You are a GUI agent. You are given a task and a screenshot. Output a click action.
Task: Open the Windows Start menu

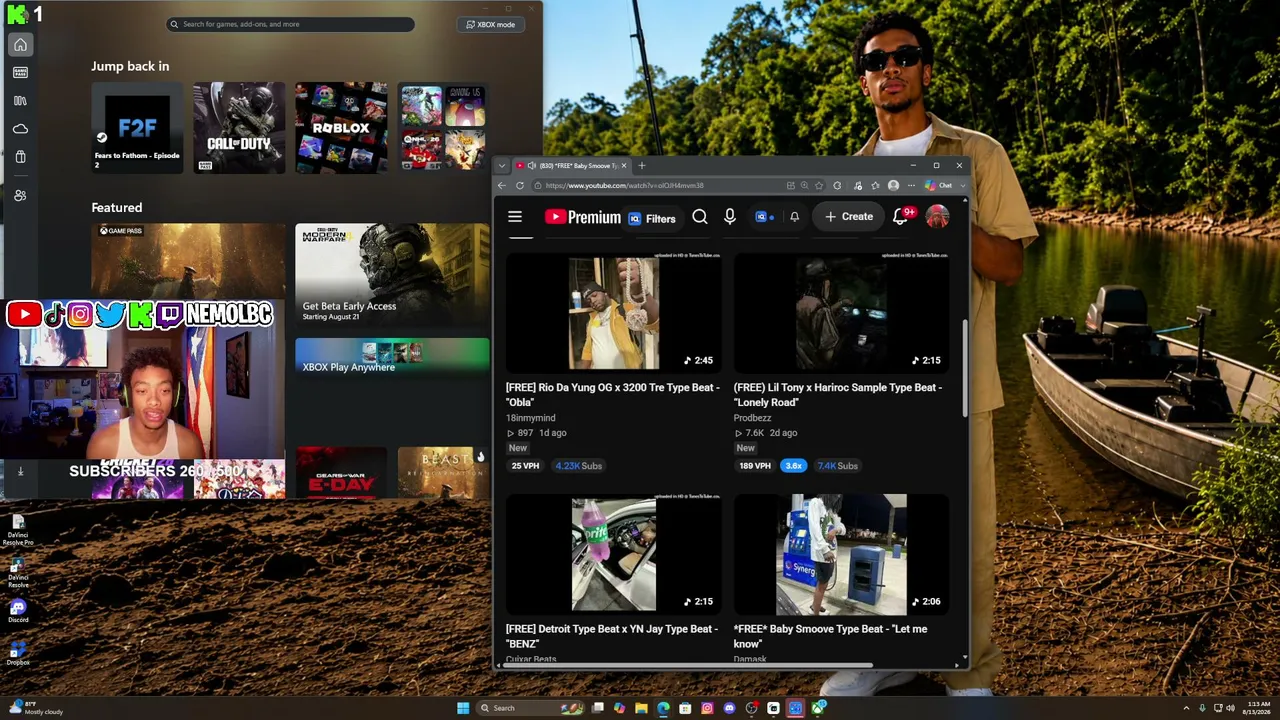463,708
